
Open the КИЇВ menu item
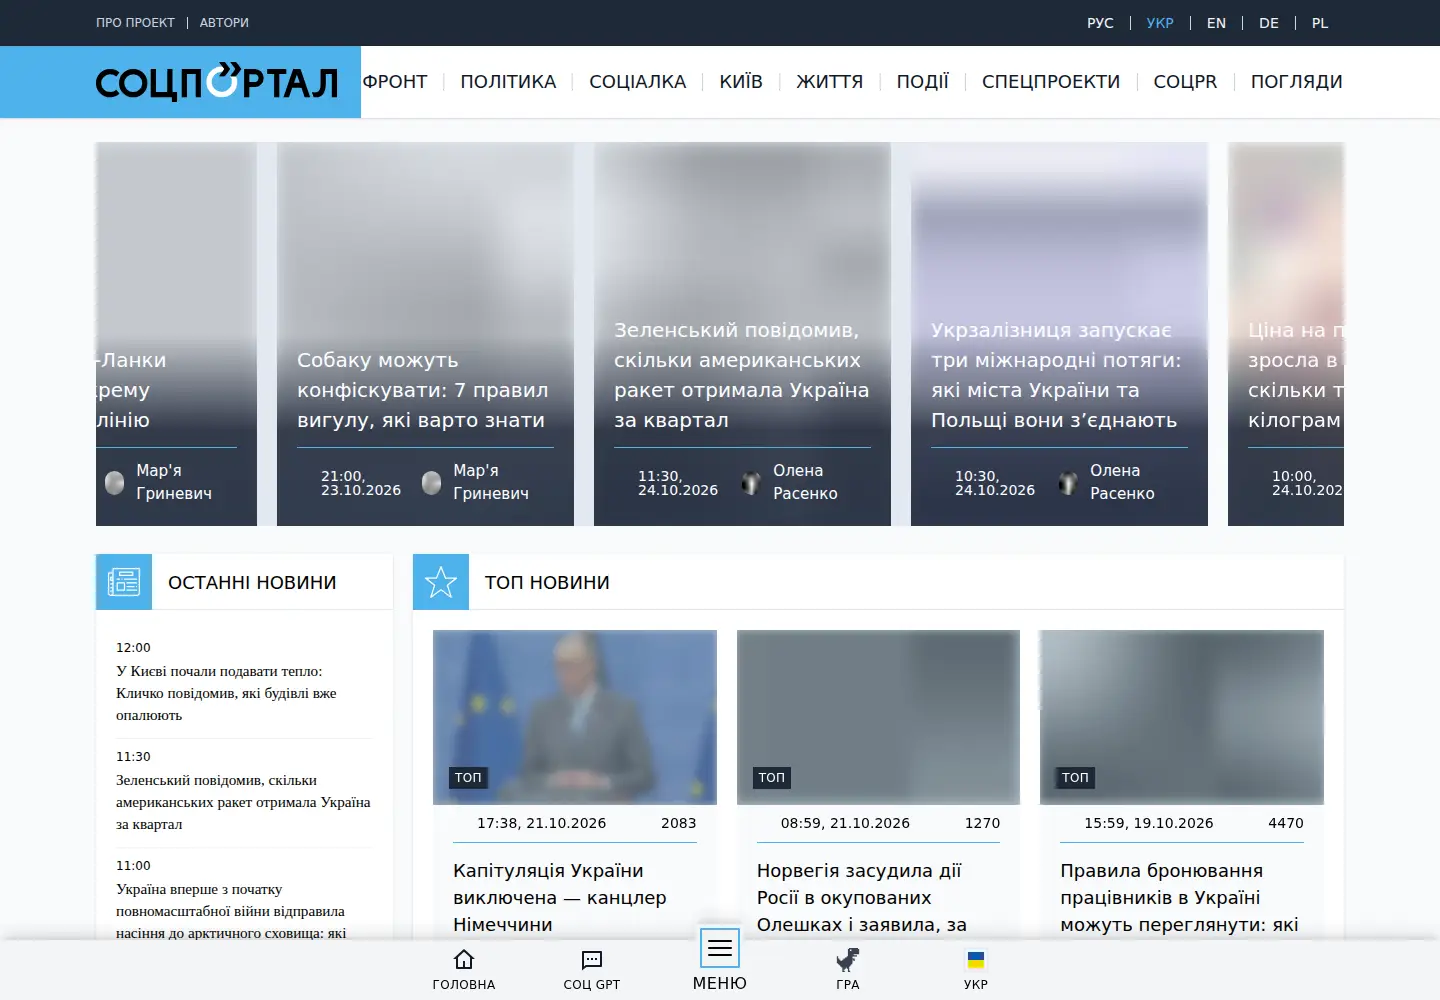(x=741, y=82)
